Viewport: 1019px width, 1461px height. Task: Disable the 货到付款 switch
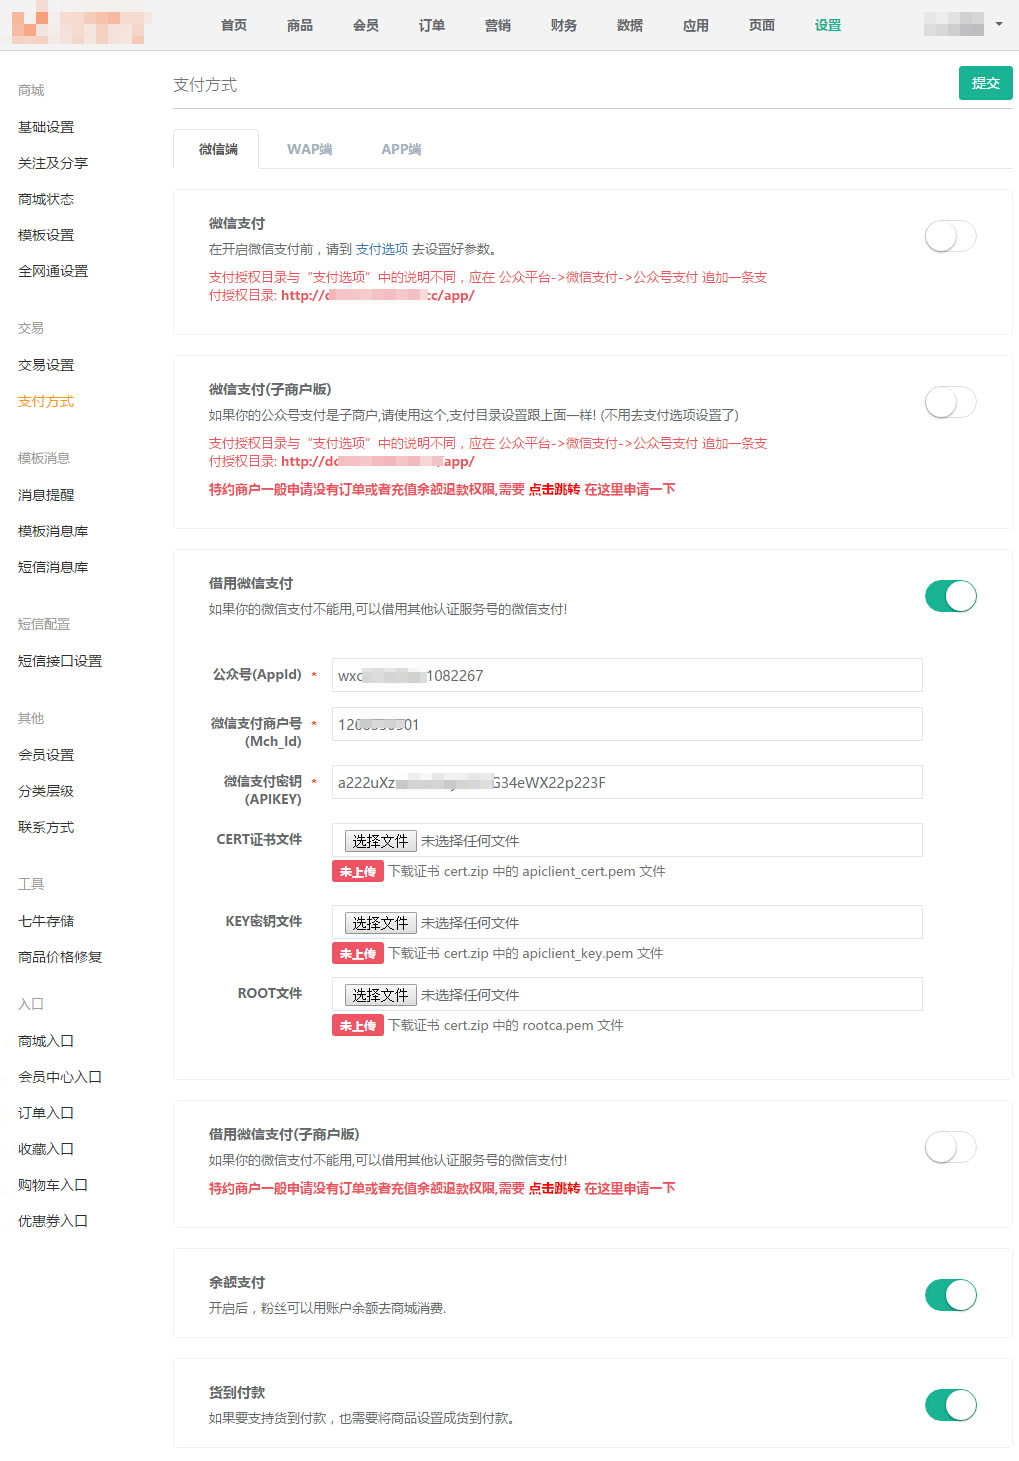tap(950, 1405)
